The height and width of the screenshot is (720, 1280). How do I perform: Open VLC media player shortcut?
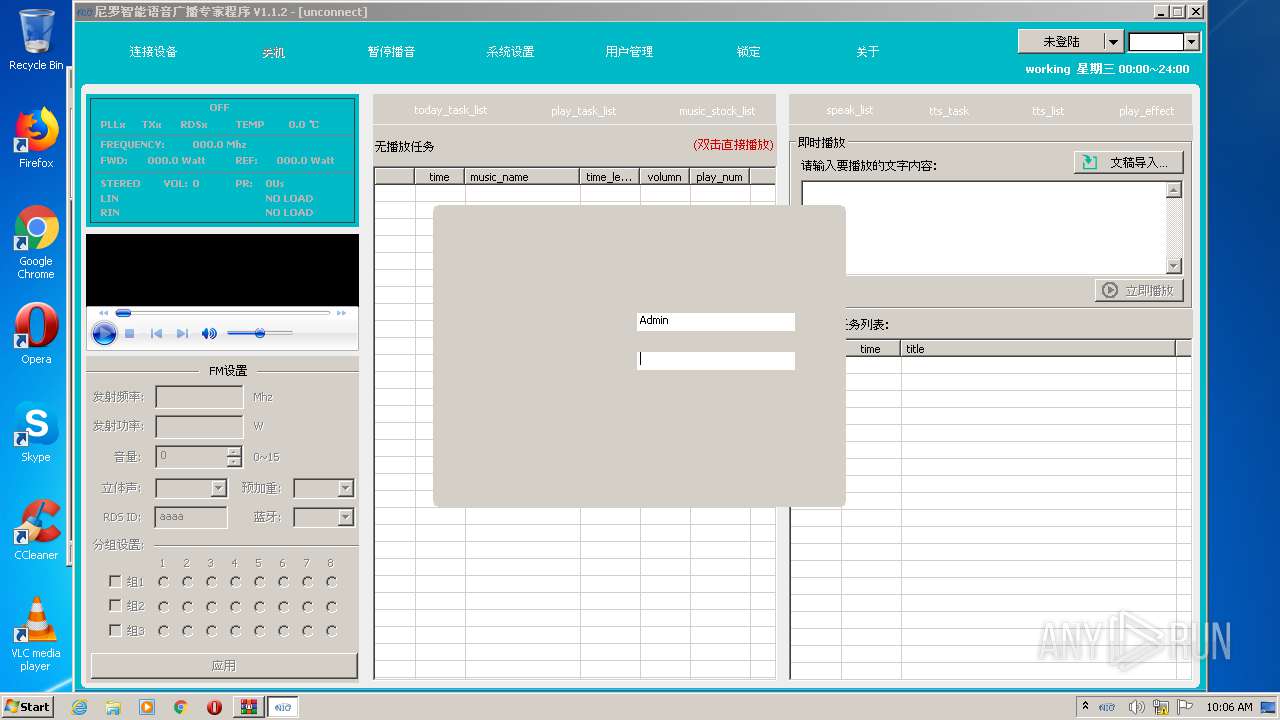[x=36, y=634]
